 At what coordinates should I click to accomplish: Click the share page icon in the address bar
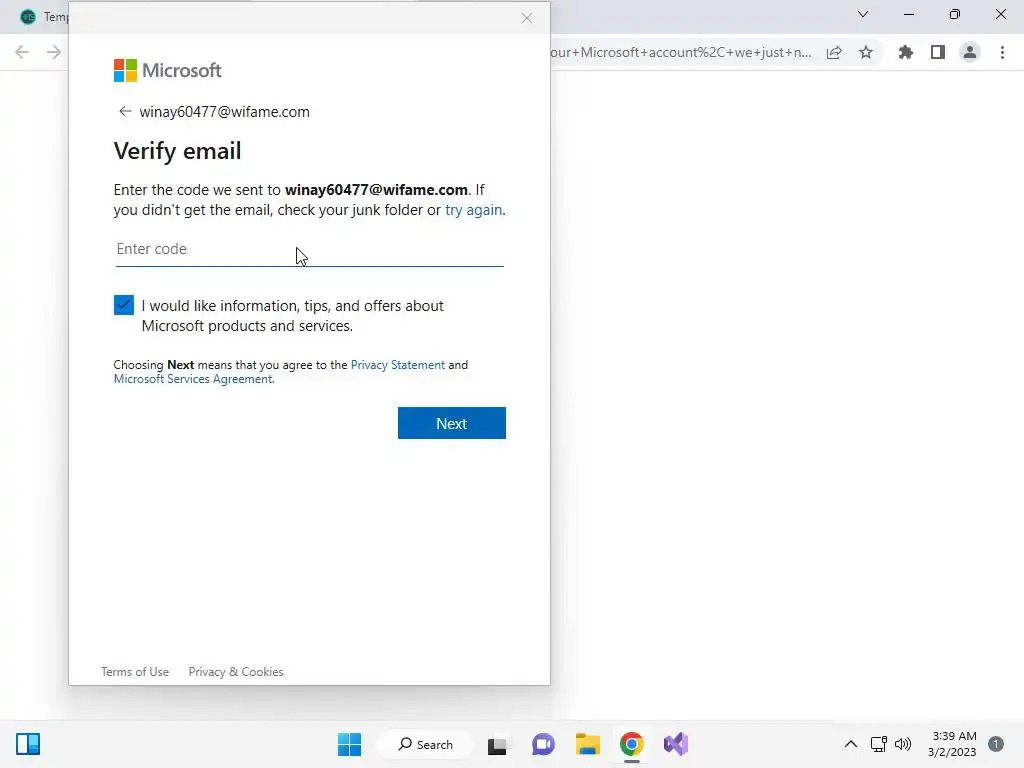[834, 52]
